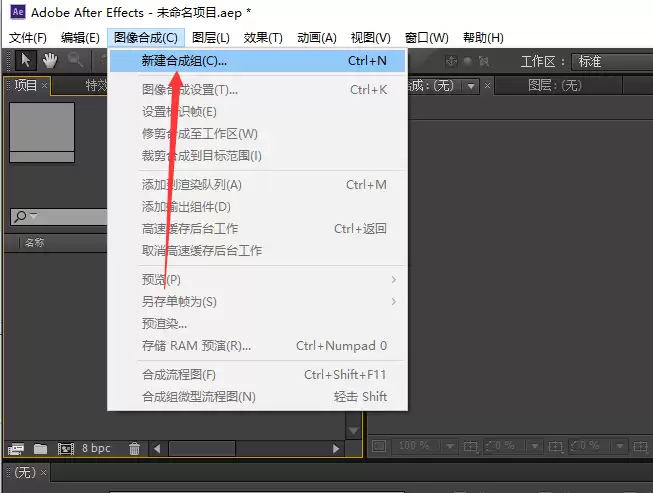Image resolution: width=653 pixels, height=493 pixels.
Task: Close the 项目 panel tab
Action: (45, 86)
